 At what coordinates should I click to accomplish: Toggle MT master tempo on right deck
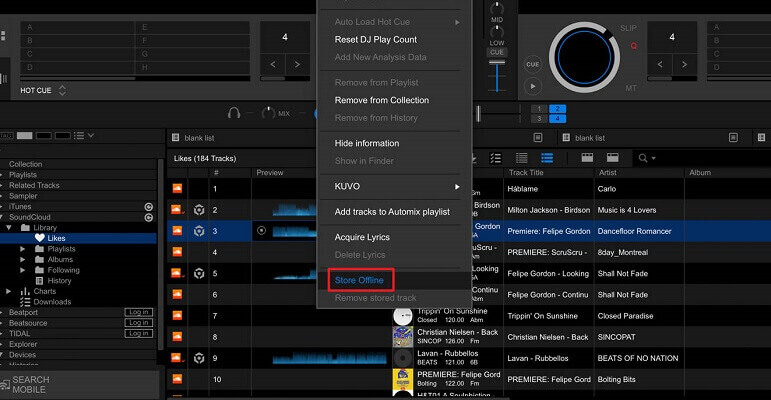(631, 88)
